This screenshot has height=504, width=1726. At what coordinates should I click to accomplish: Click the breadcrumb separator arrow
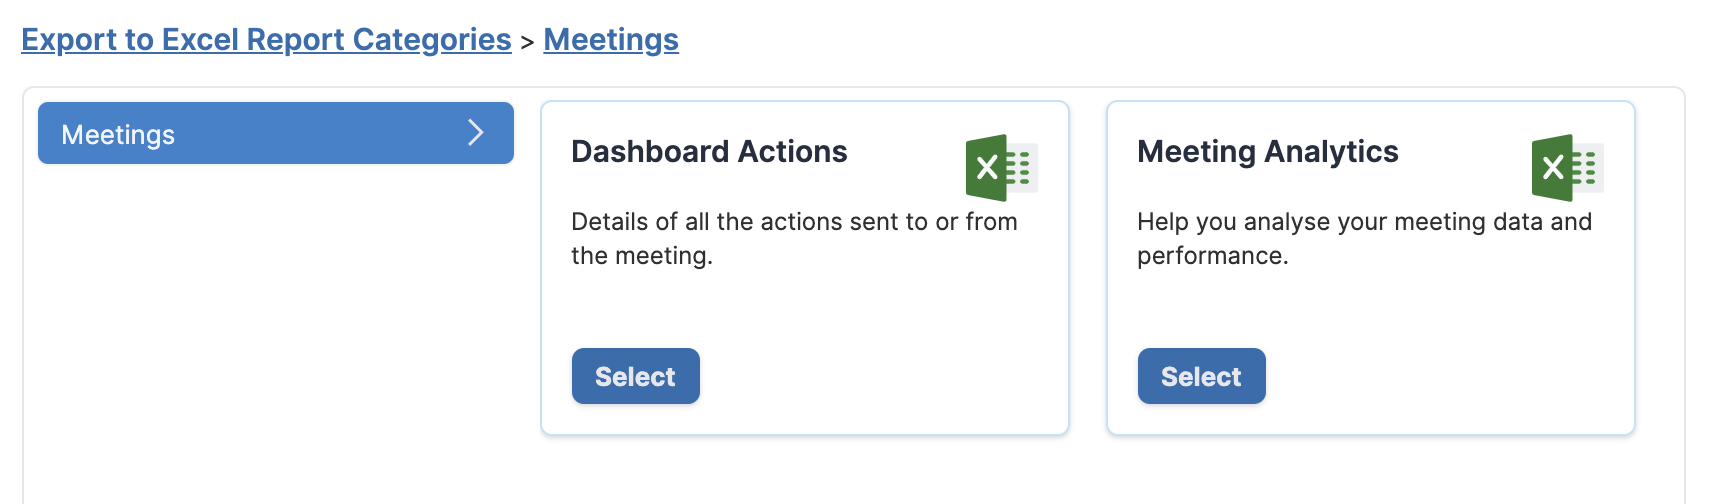[527, 43]
